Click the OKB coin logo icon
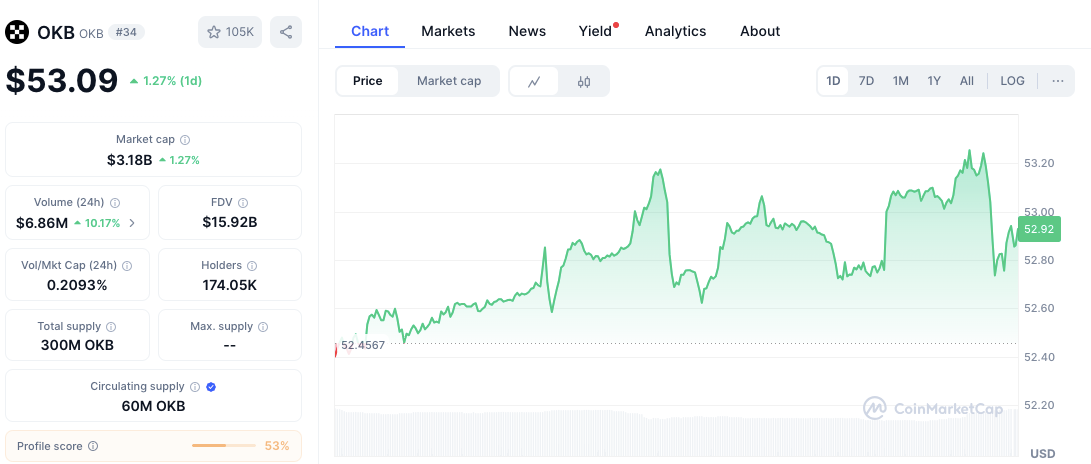 point(17,32)
